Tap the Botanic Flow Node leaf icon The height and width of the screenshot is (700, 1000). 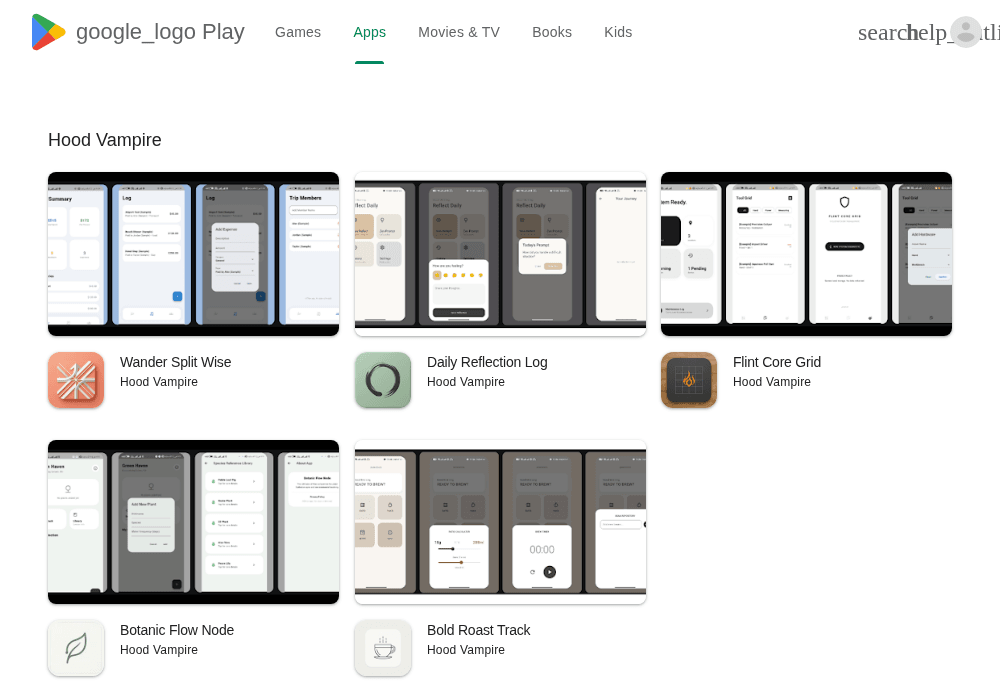coord(76,648)
